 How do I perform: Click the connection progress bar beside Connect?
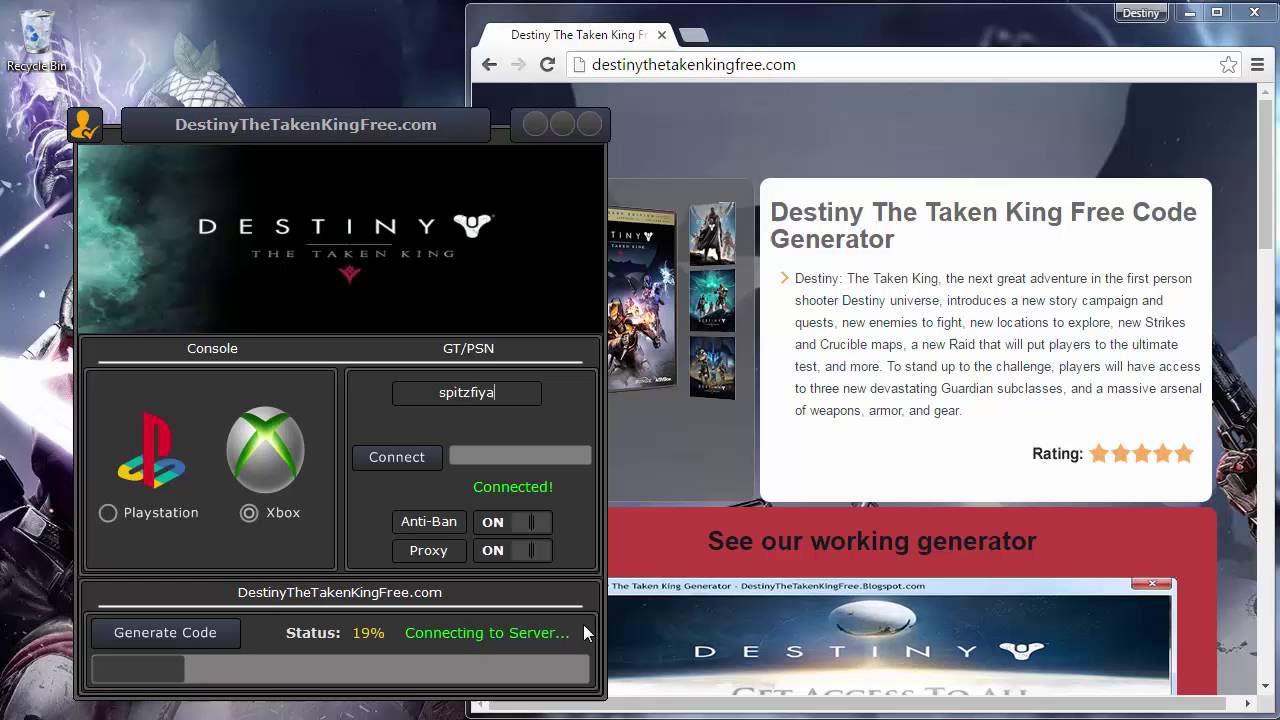pos(520,456)
